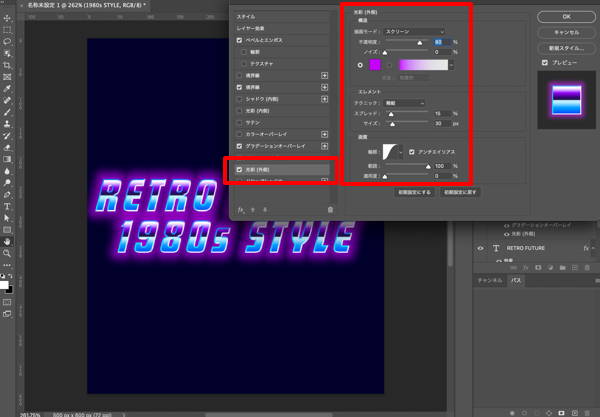Hide the RETRO FUTURE layer with its eye icon
The height and width of the screenshot is (417, 600).
[x=481, y=248]
